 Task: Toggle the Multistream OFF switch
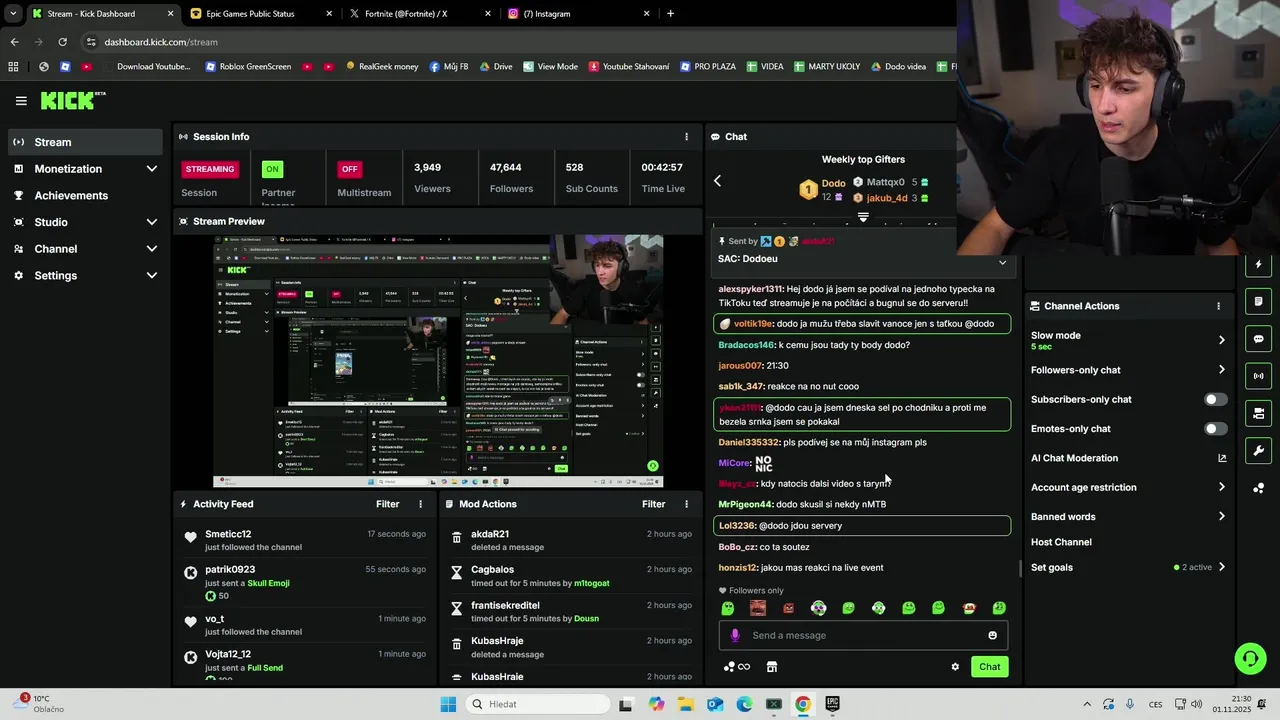click(349, 169)
